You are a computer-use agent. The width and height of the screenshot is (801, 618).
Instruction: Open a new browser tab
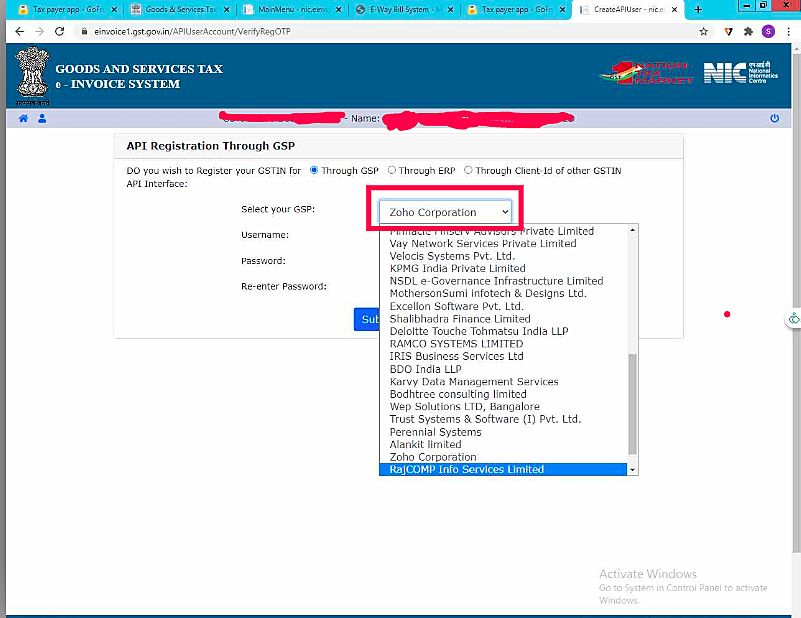tap(698, 9)
